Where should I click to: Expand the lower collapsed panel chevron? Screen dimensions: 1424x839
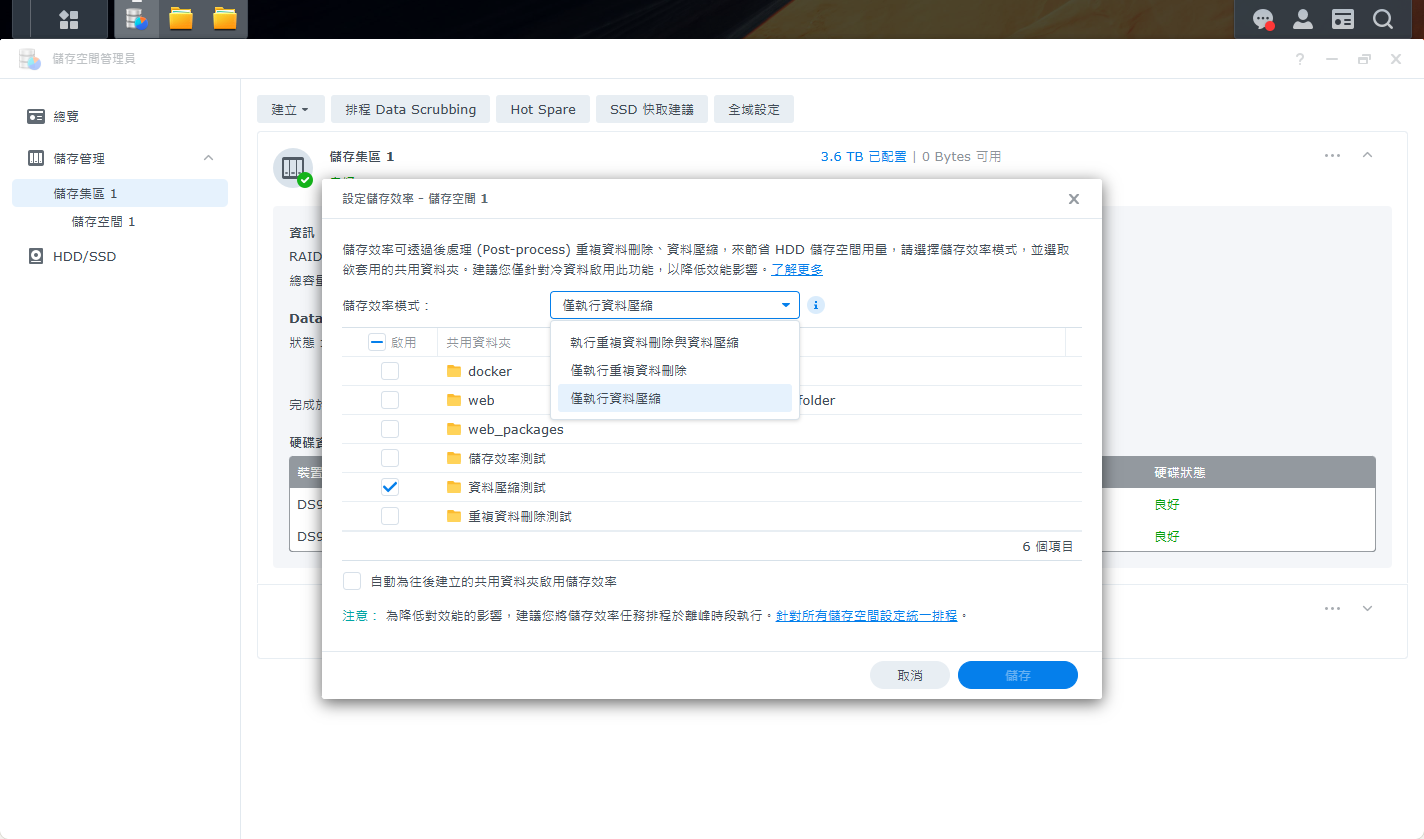pos(1367,608)
